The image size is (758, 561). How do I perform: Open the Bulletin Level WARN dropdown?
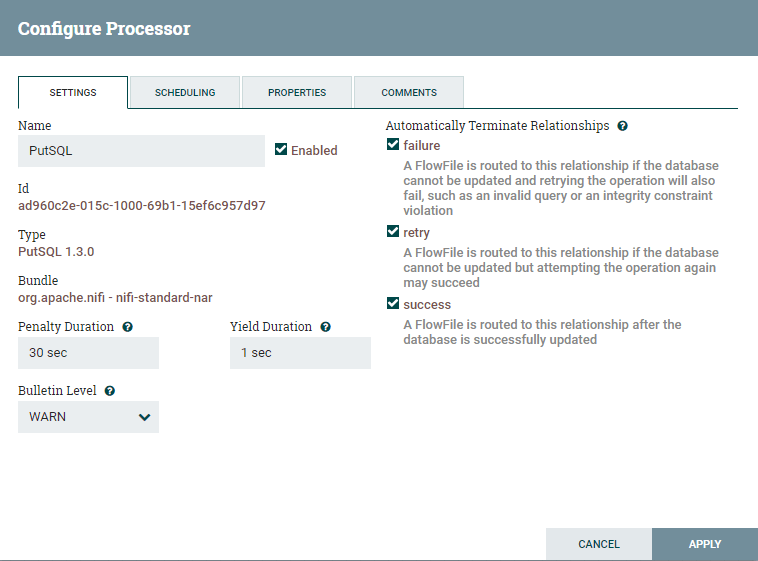(88, 417)
